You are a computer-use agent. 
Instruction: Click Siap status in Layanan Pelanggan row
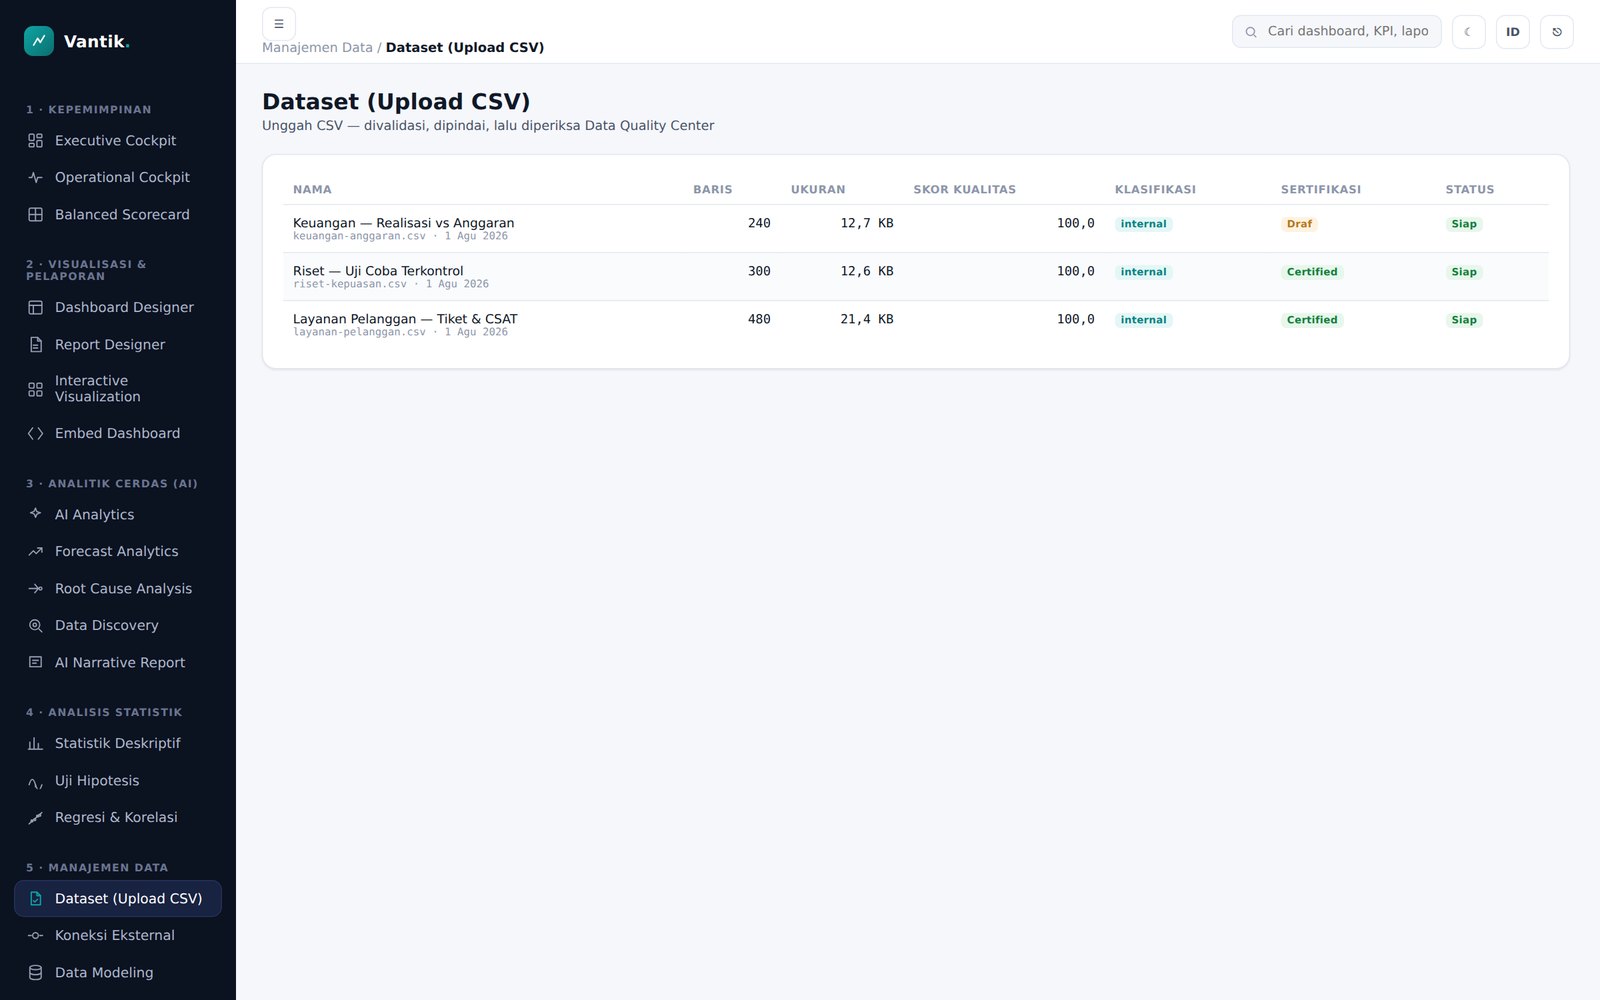(x=1464, y=320)
